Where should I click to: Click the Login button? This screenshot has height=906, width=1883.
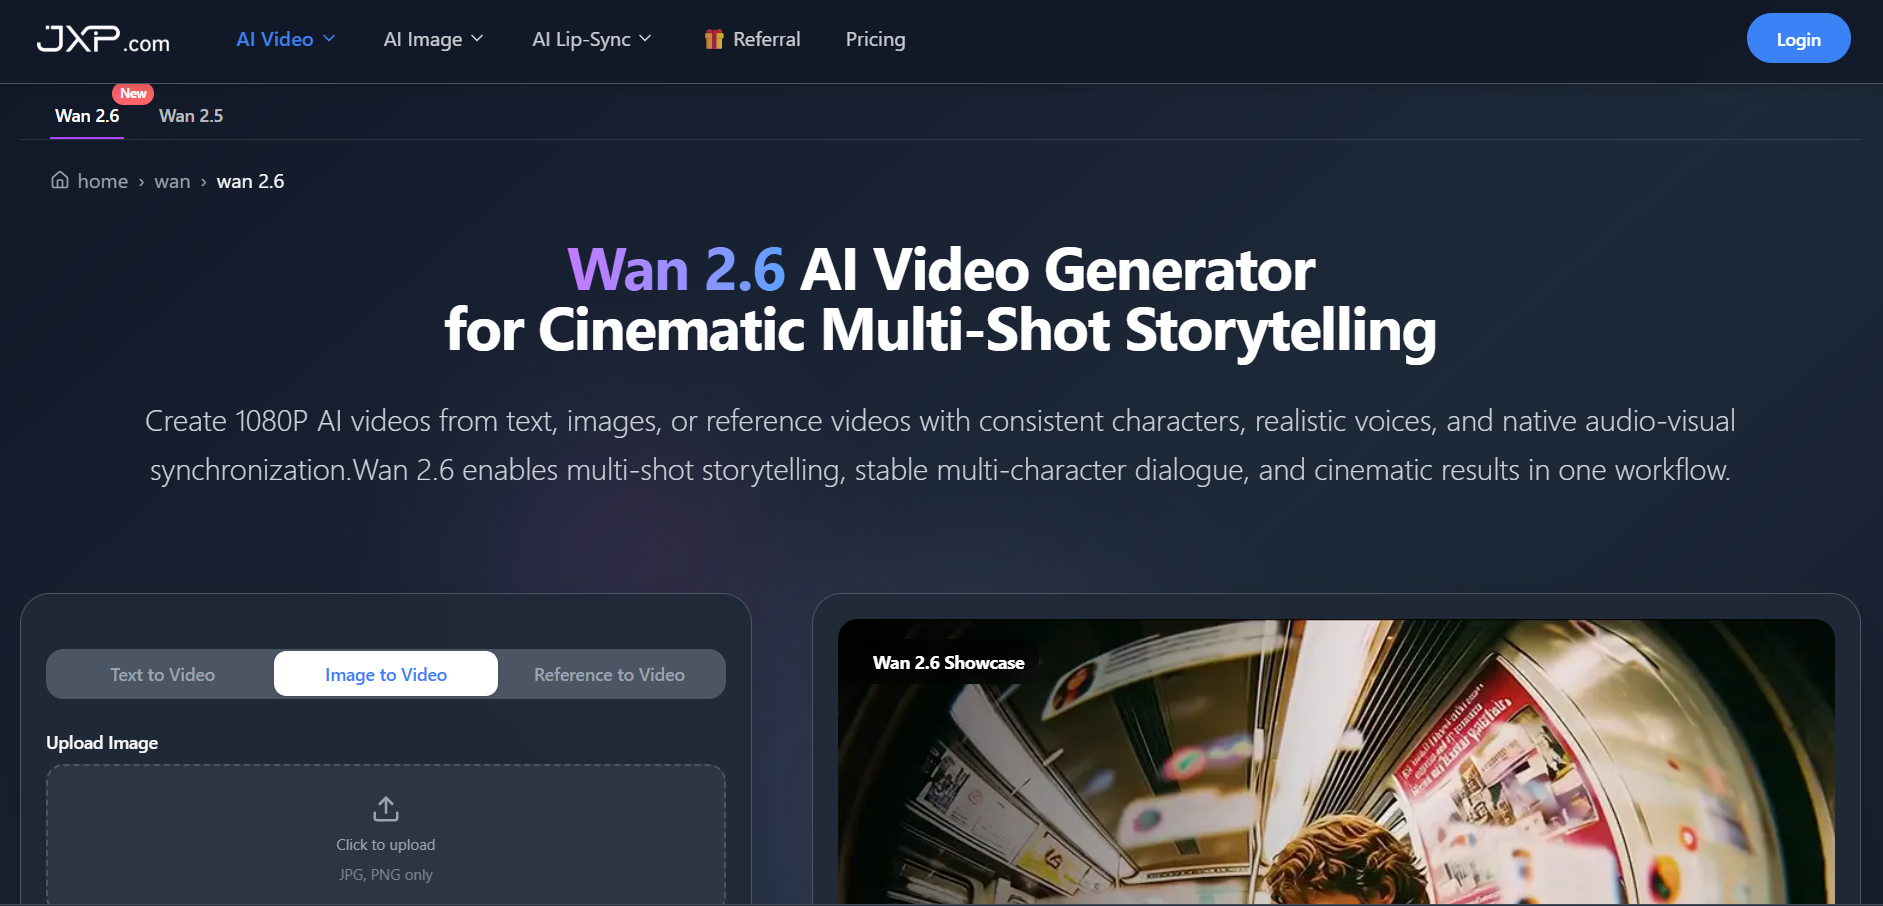tap(1798, 39)
